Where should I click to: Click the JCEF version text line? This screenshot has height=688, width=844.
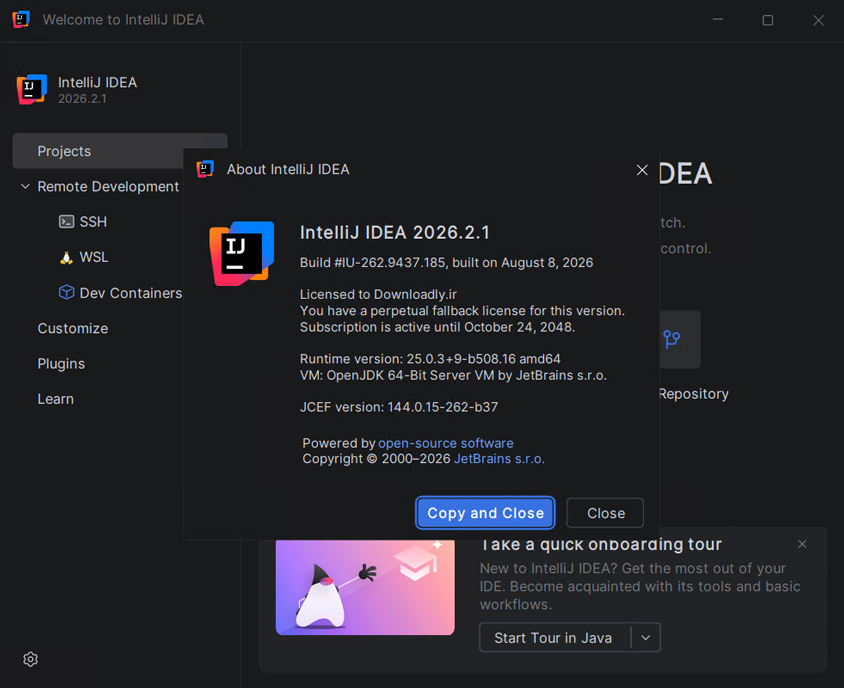click(398, 407)
